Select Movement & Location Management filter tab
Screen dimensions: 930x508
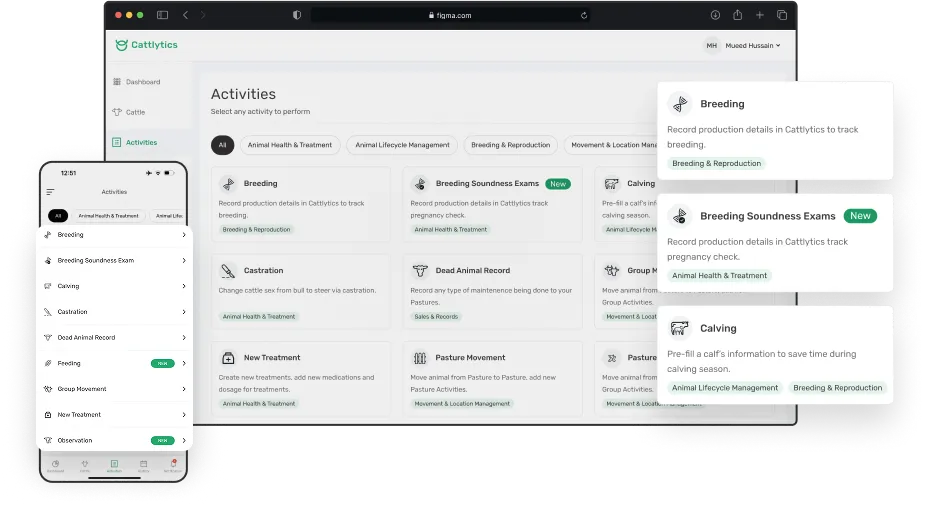point(611,145)
